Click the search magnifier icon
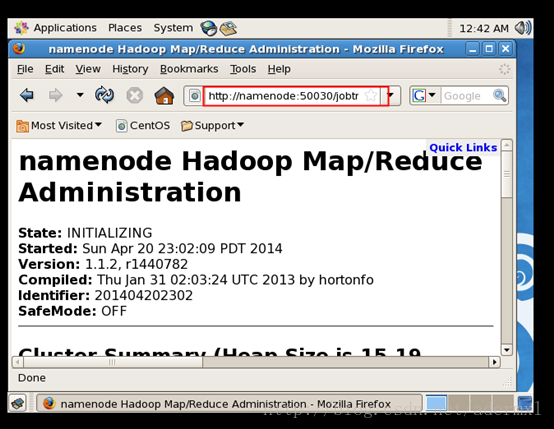 pos(500,95)
